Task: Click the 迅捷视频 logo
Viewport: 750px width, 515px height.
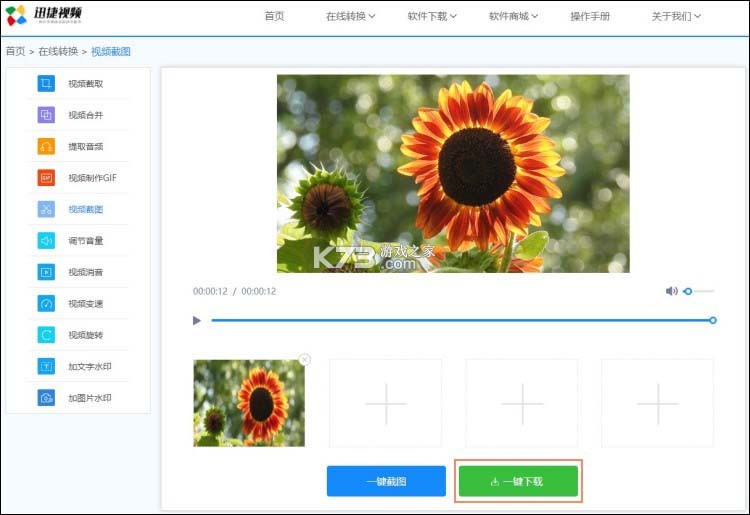Action: [x=44, y=15]
